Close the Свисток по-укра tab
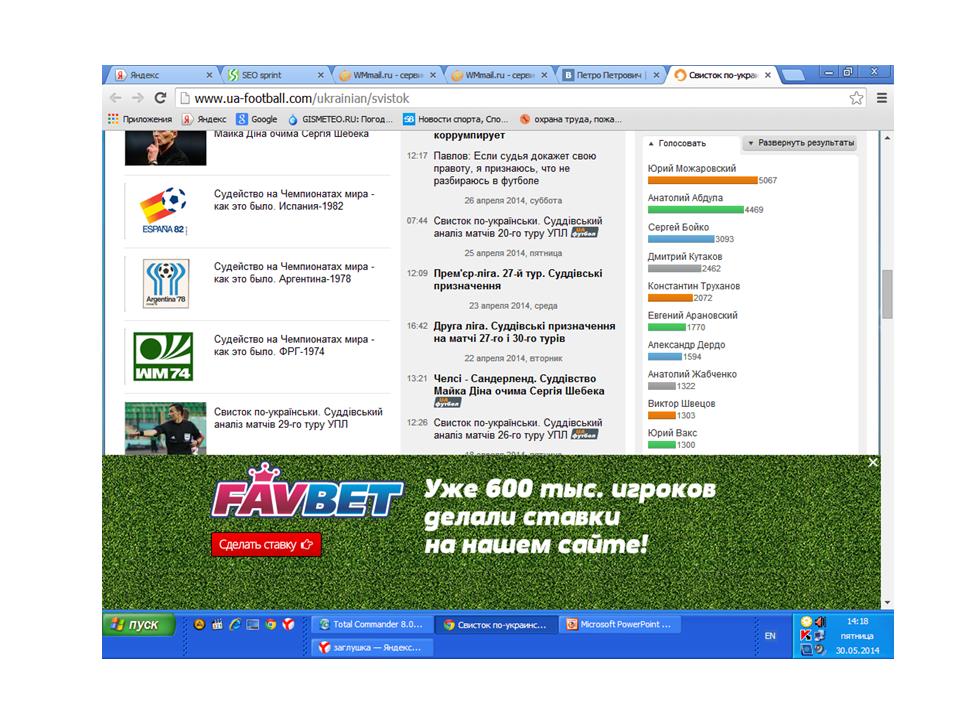The image size is (960, 720). [x=768, y=75]
